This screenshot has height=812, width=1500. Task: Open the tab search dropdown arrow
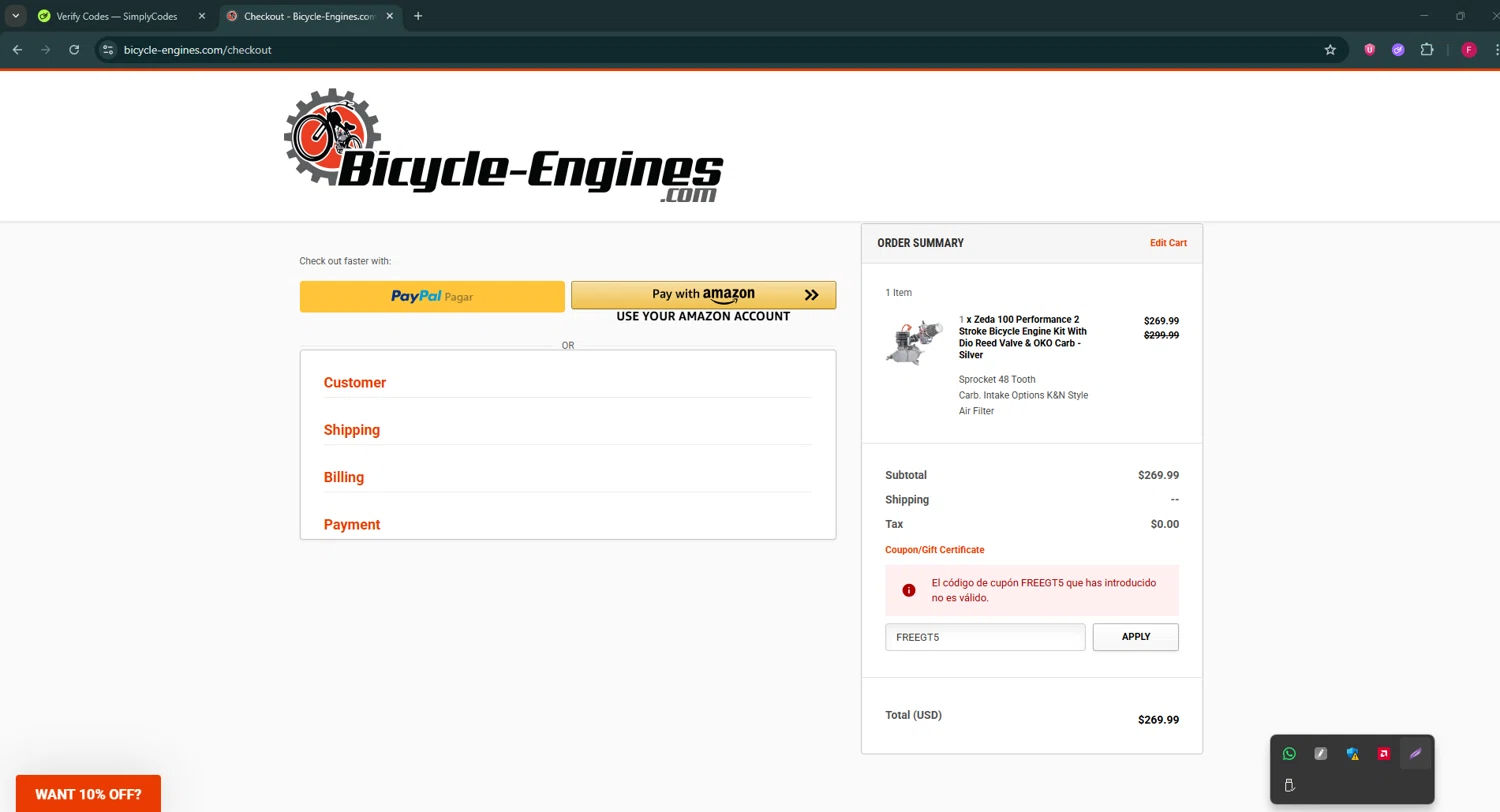point(15,16)
